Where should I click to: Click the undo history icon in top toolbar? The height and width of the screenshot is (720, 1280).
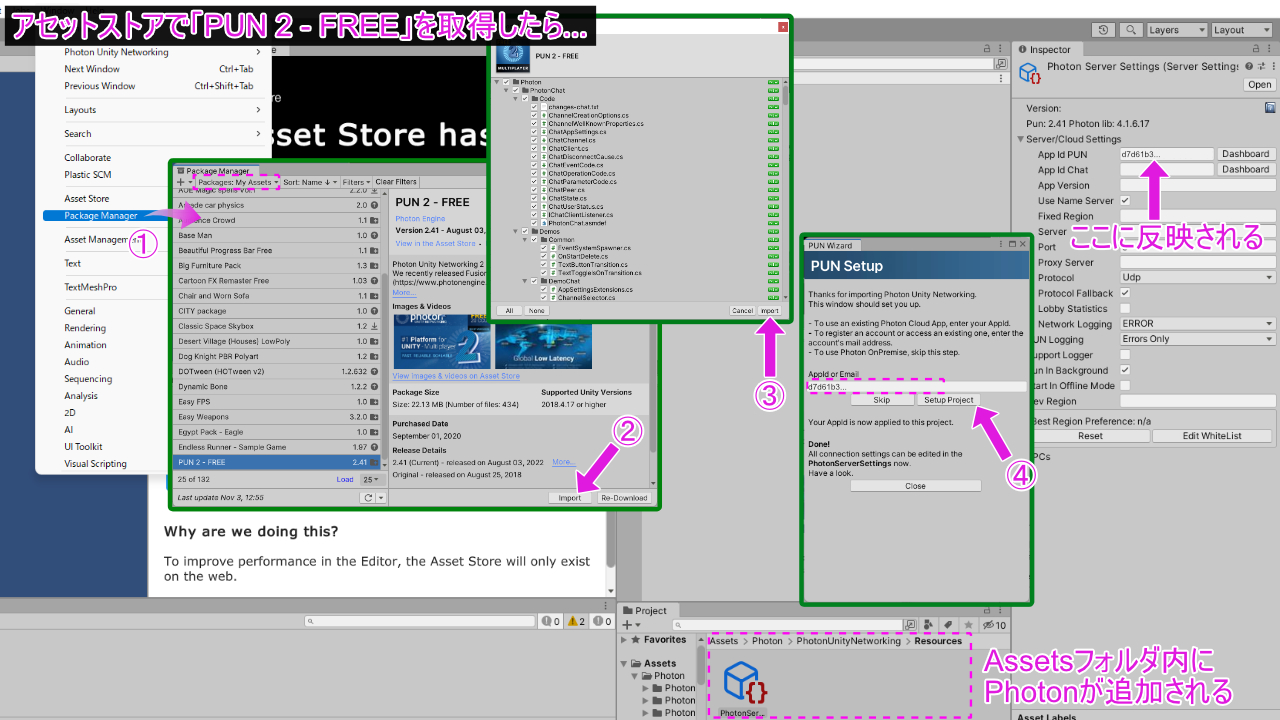click(1103, 30)
